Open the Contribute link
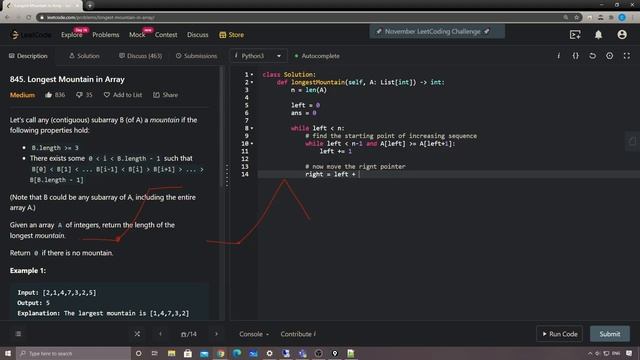This screenshot has width=640, height=360. [298, 334]
